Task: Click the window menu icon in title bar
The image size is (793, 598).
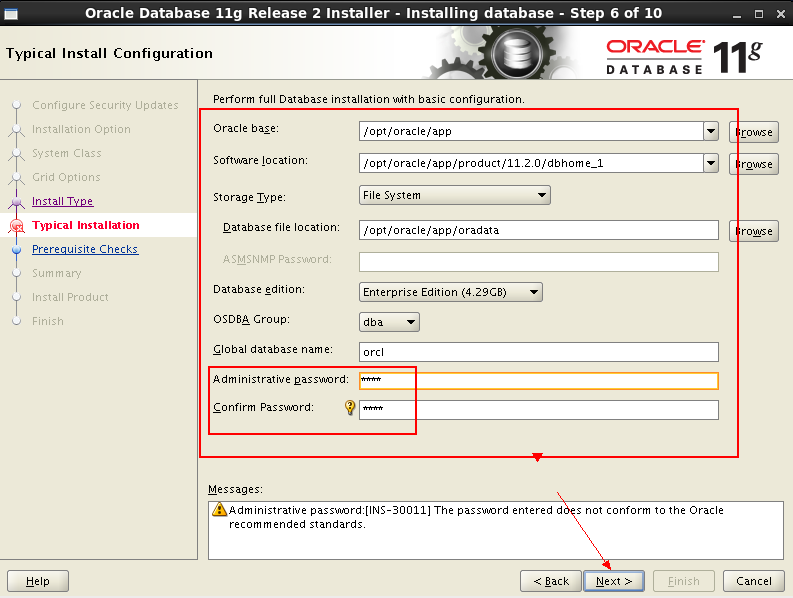Action: coord(11,14)
